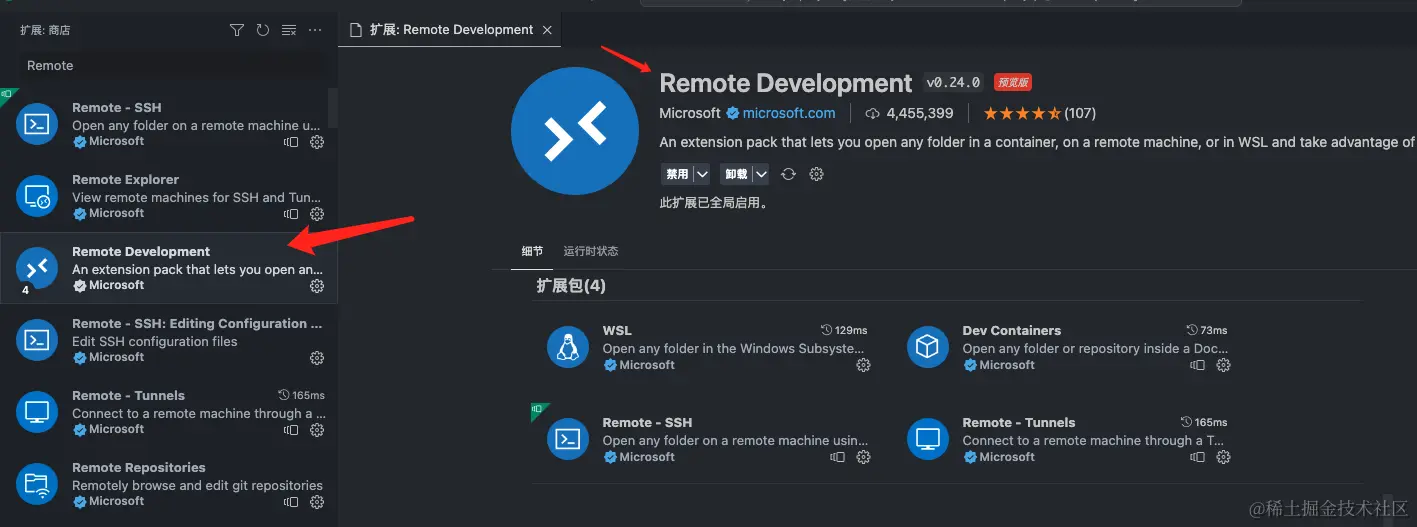Click the star rating (107) reviews
The image size is (1417, 527).
tap(1040, 113)
